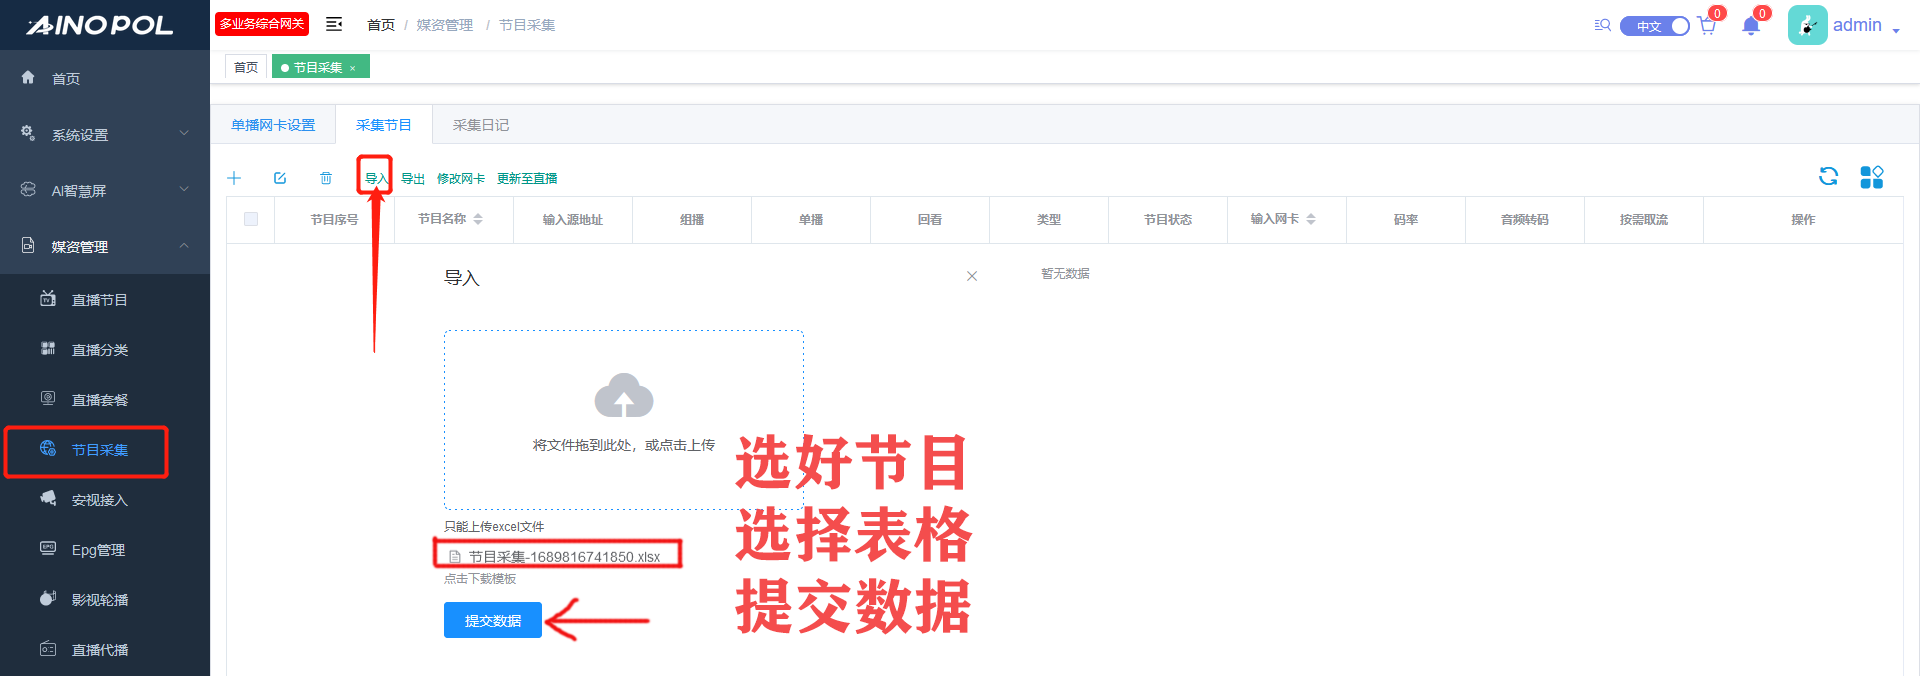Toggle the 中文 language switch

pyautogui.click(x=1655, y=26)
